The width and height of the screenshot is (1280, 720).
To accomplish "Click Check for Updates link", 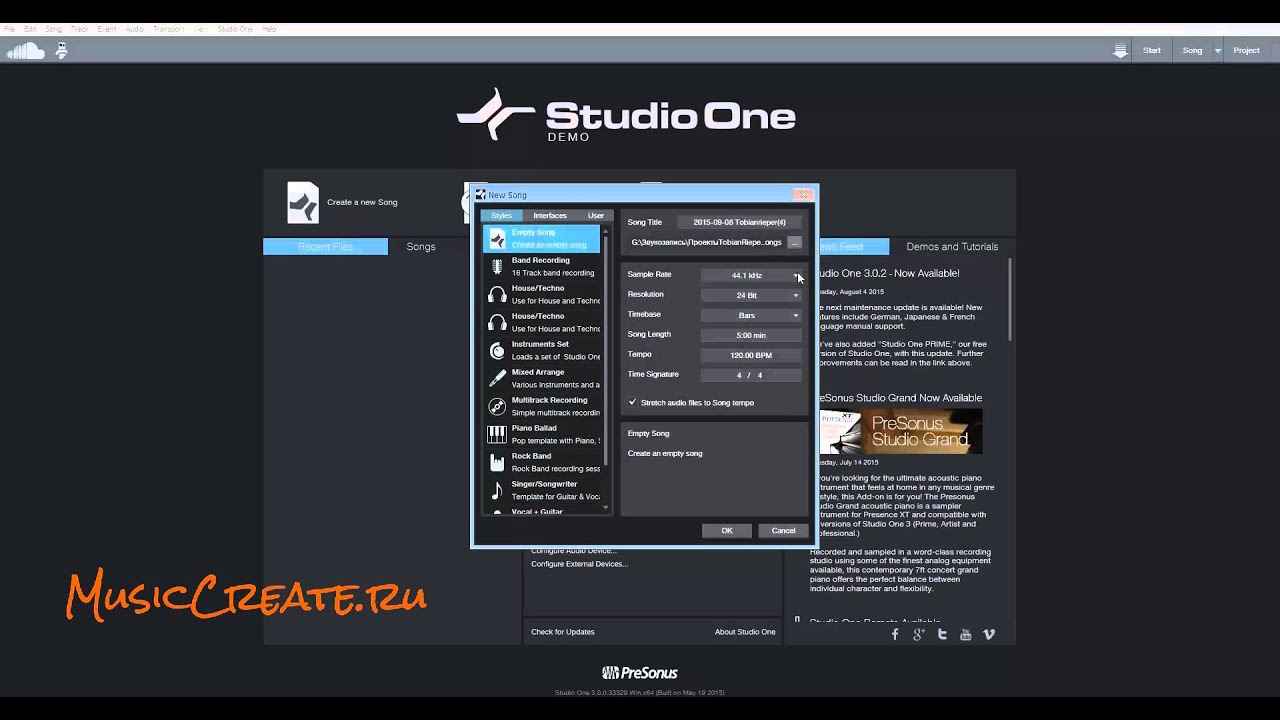I will 562,632.
